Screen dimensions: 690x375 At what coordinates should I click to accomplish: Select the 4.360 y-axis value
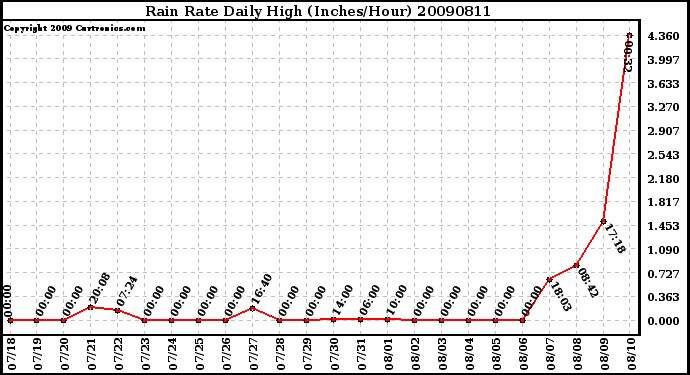click(x=663, y=36)
